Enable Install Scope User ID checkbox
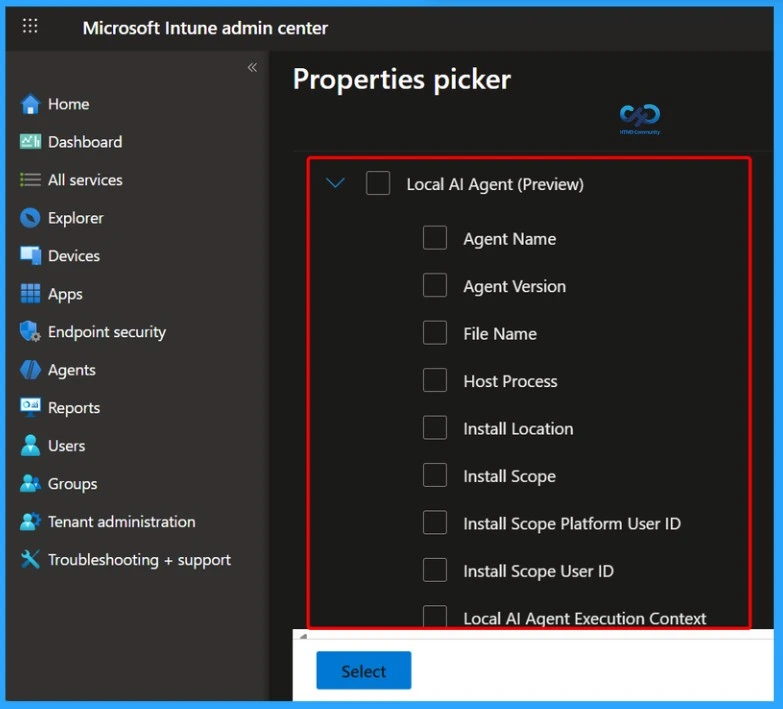This screenshot has width=783, height=709. tap(435, 570)
